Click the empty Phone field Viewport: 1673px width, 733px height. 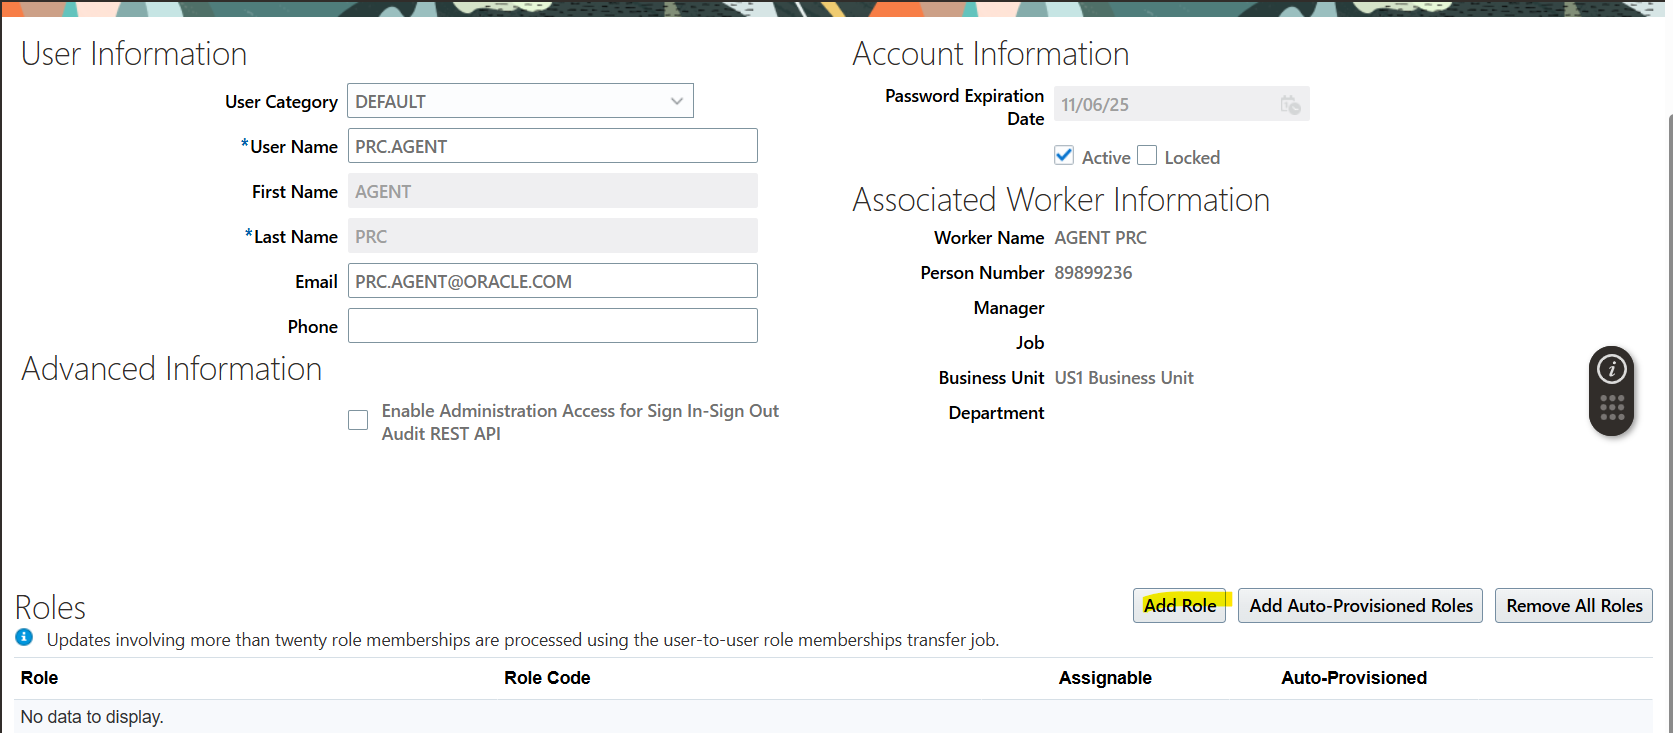coord(552,326)
